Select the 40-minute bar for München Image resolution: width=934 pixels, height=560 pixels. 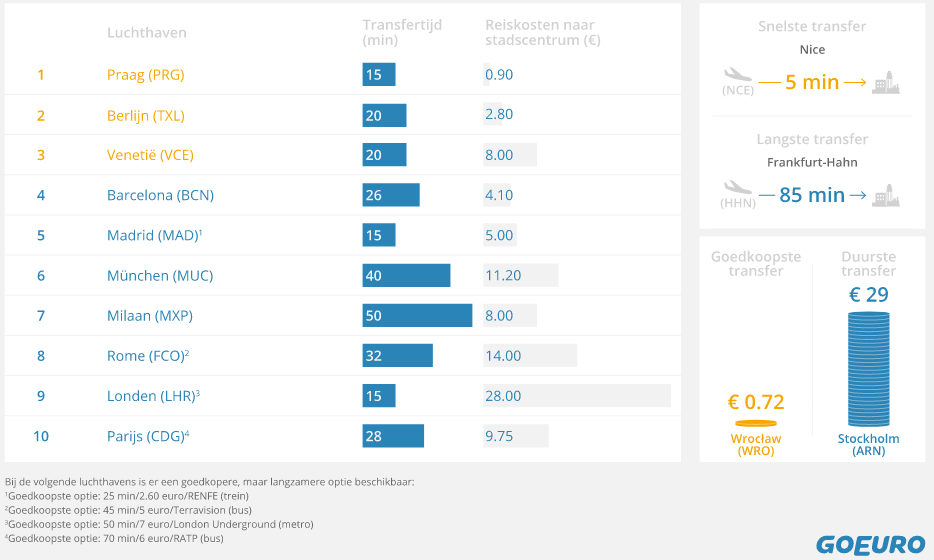click(x=406, y=276)
